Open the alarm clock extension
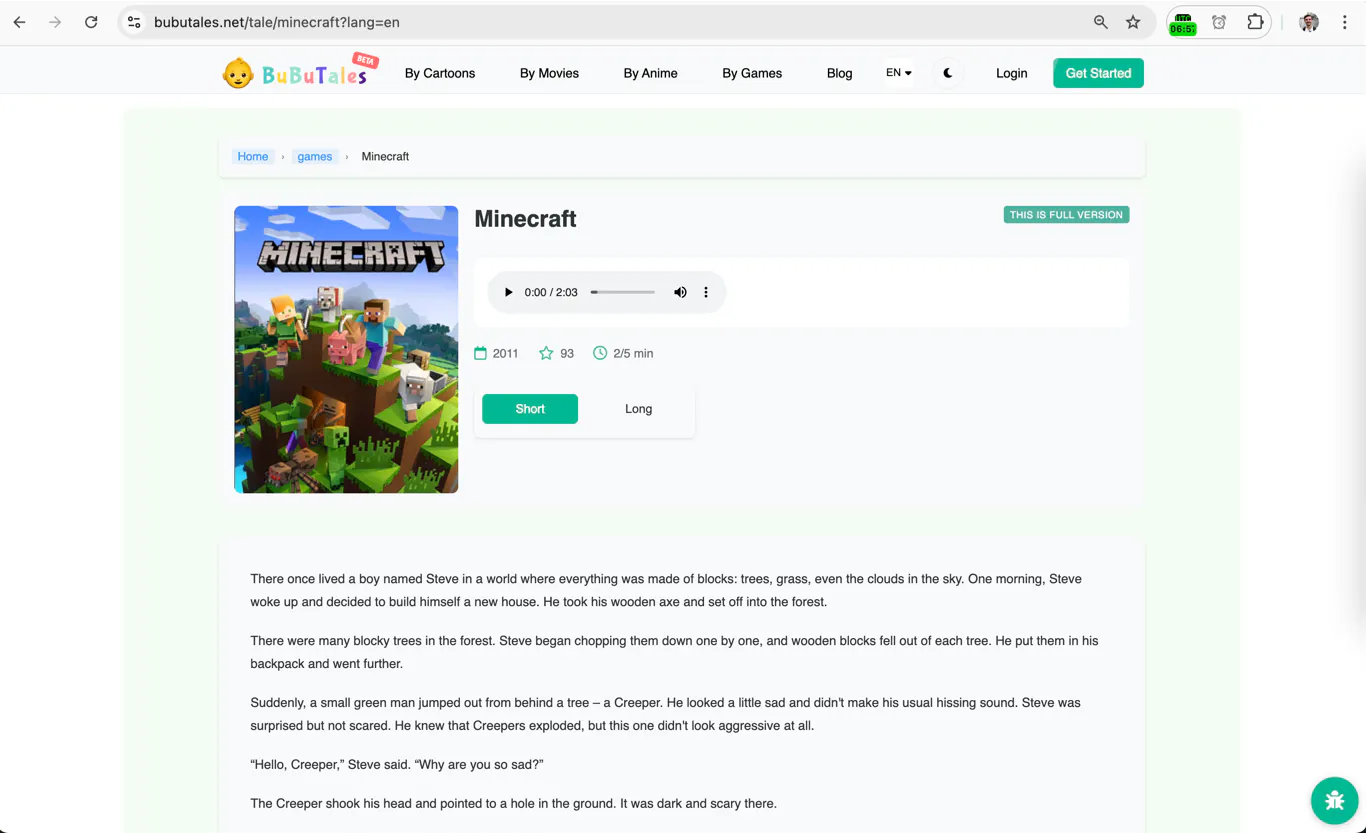The height and width of the screenshot is (833, 1367). point(1219,22)
